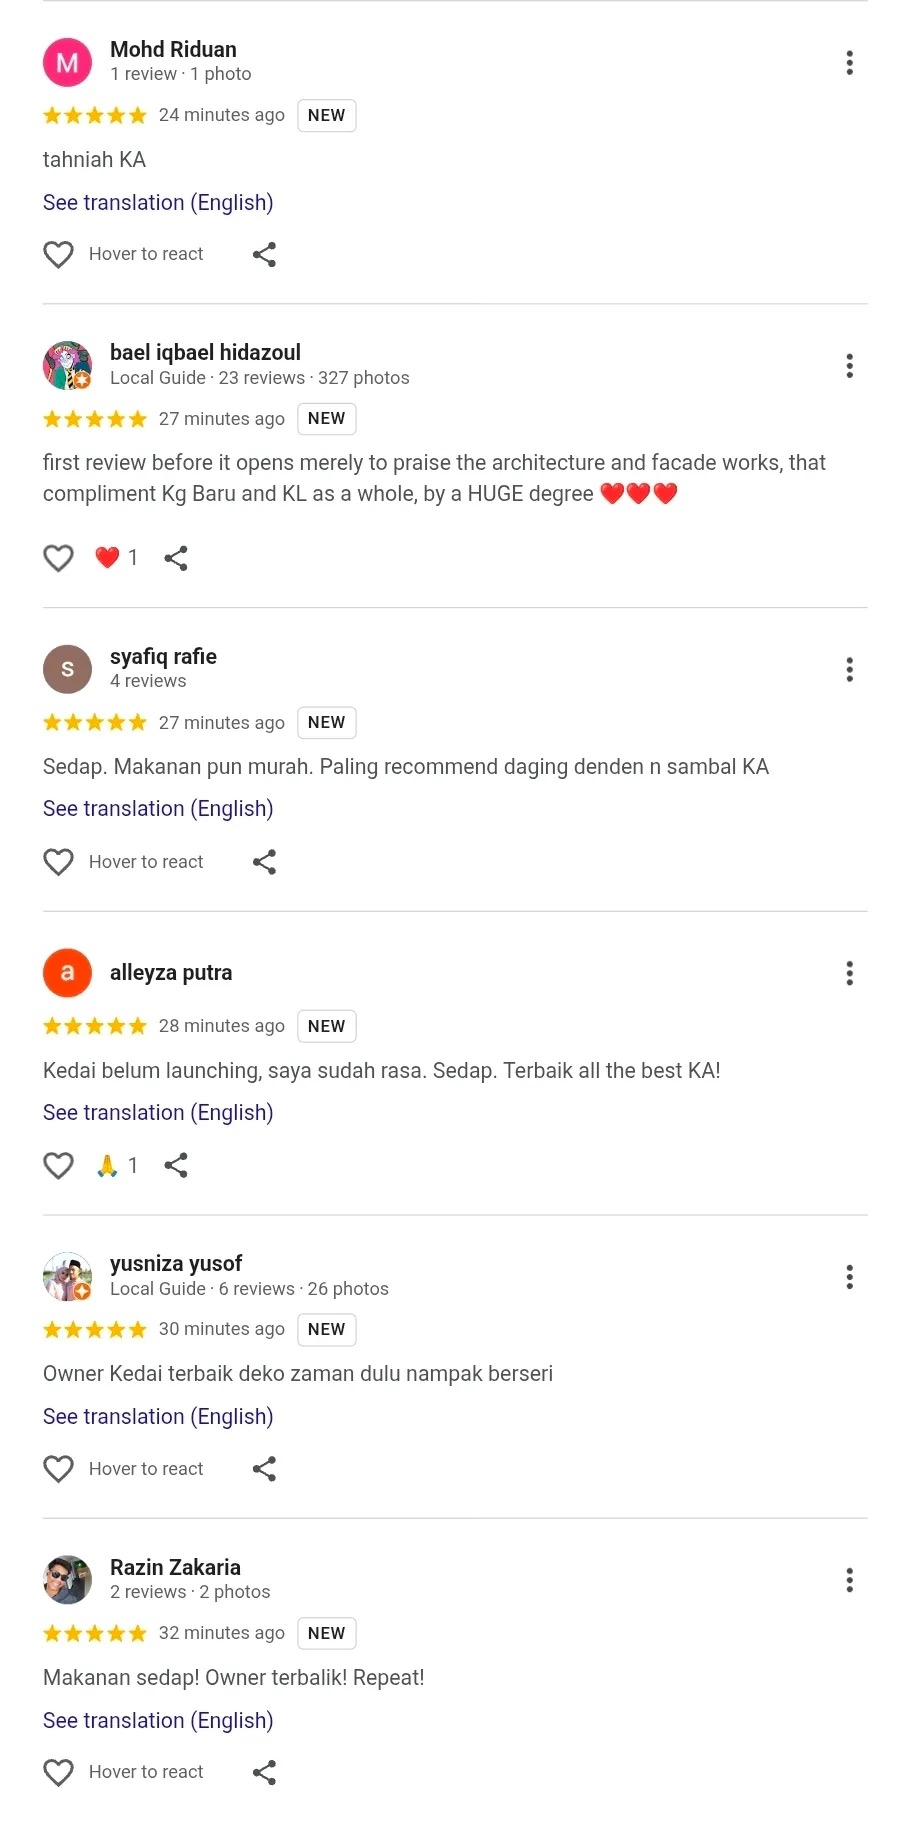This screenshot has width=904, height=1821.
Task: Open three-dot menu for Razin Zakaria's review
Action: tap(849, 1580)
